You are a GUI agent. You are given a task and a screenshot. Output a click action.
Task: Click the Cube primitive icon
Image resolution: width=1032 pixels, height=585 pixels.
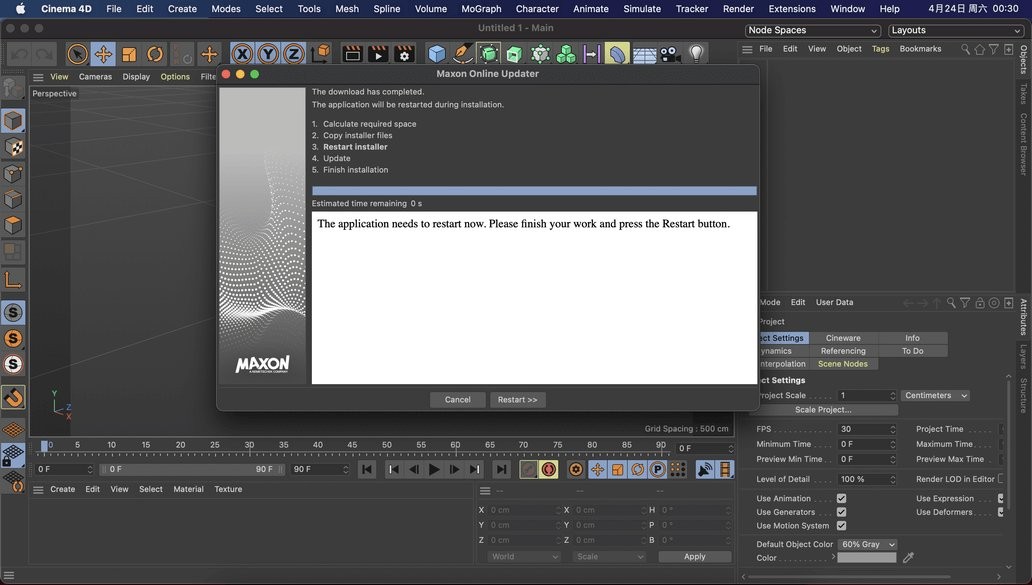coord(436,54)
